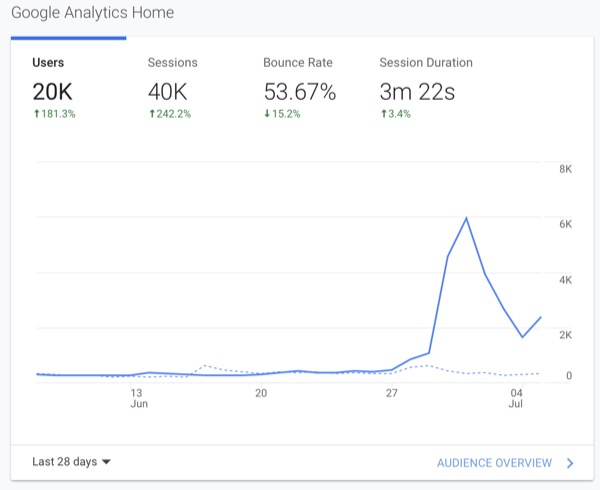Click the Sessions 242.2% increase indicator
This screenshot has height=490, width=600.
coord(170,114)
